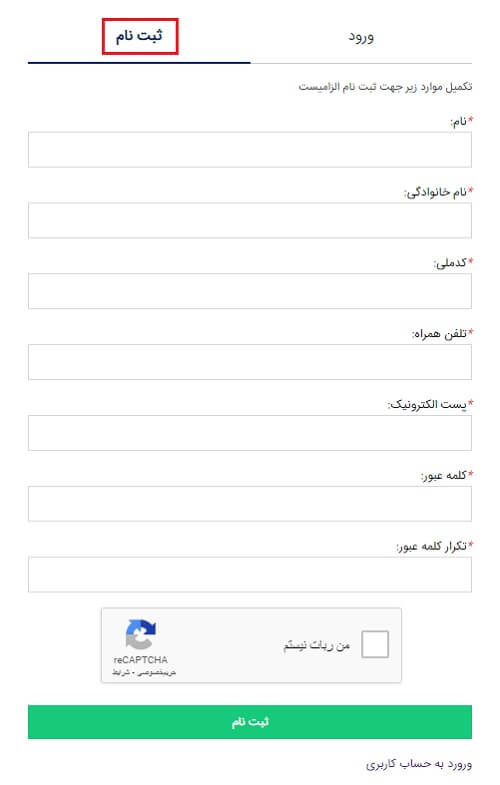Follow the ورود به حساب کاربری link
Viewport: 500px width, 785px height.
(418, 764)
